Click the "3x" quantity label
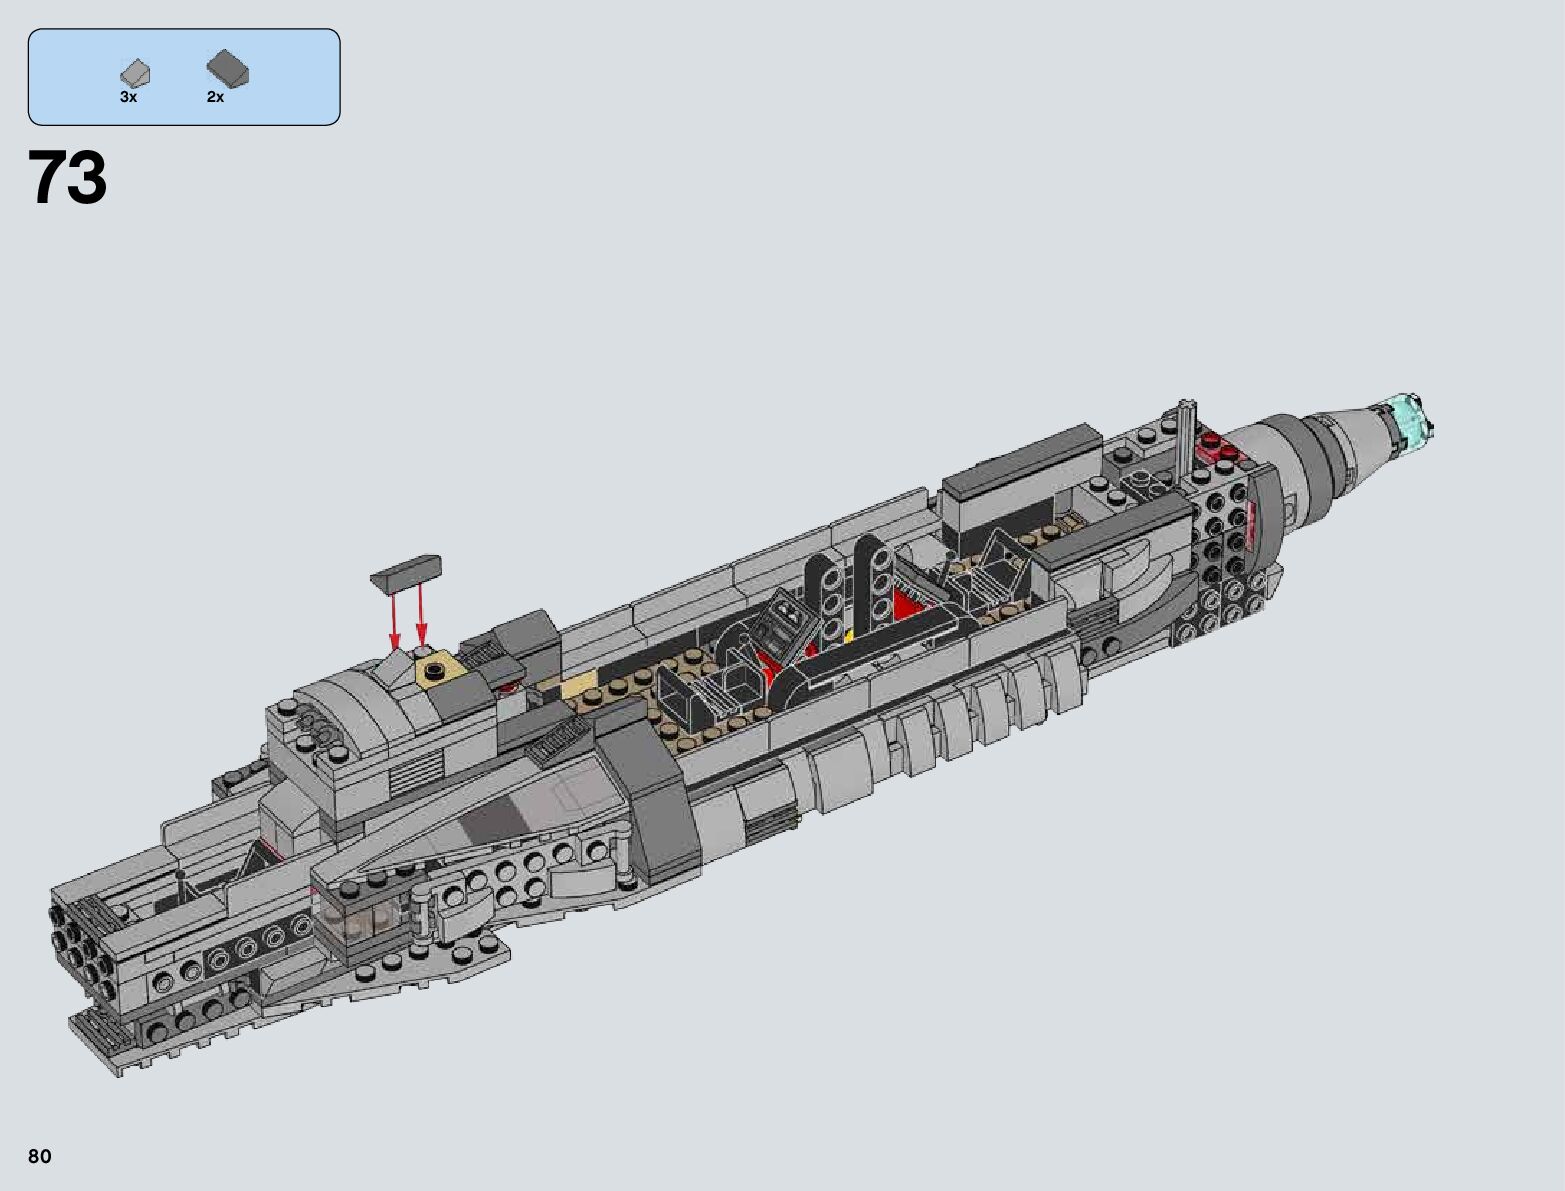This screenshot has height=1191, width=1565. tap(128, 98)
